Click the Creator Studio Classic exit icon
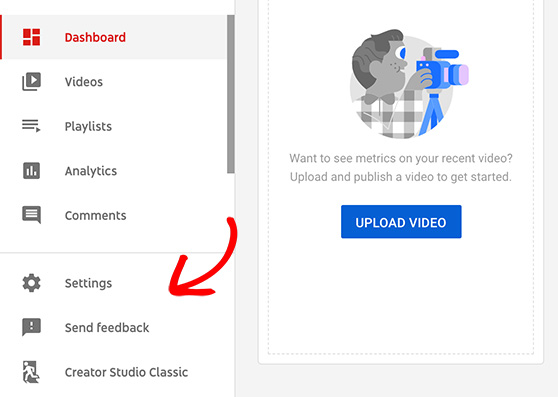This screenshot has height=397, width=558. 31,372
